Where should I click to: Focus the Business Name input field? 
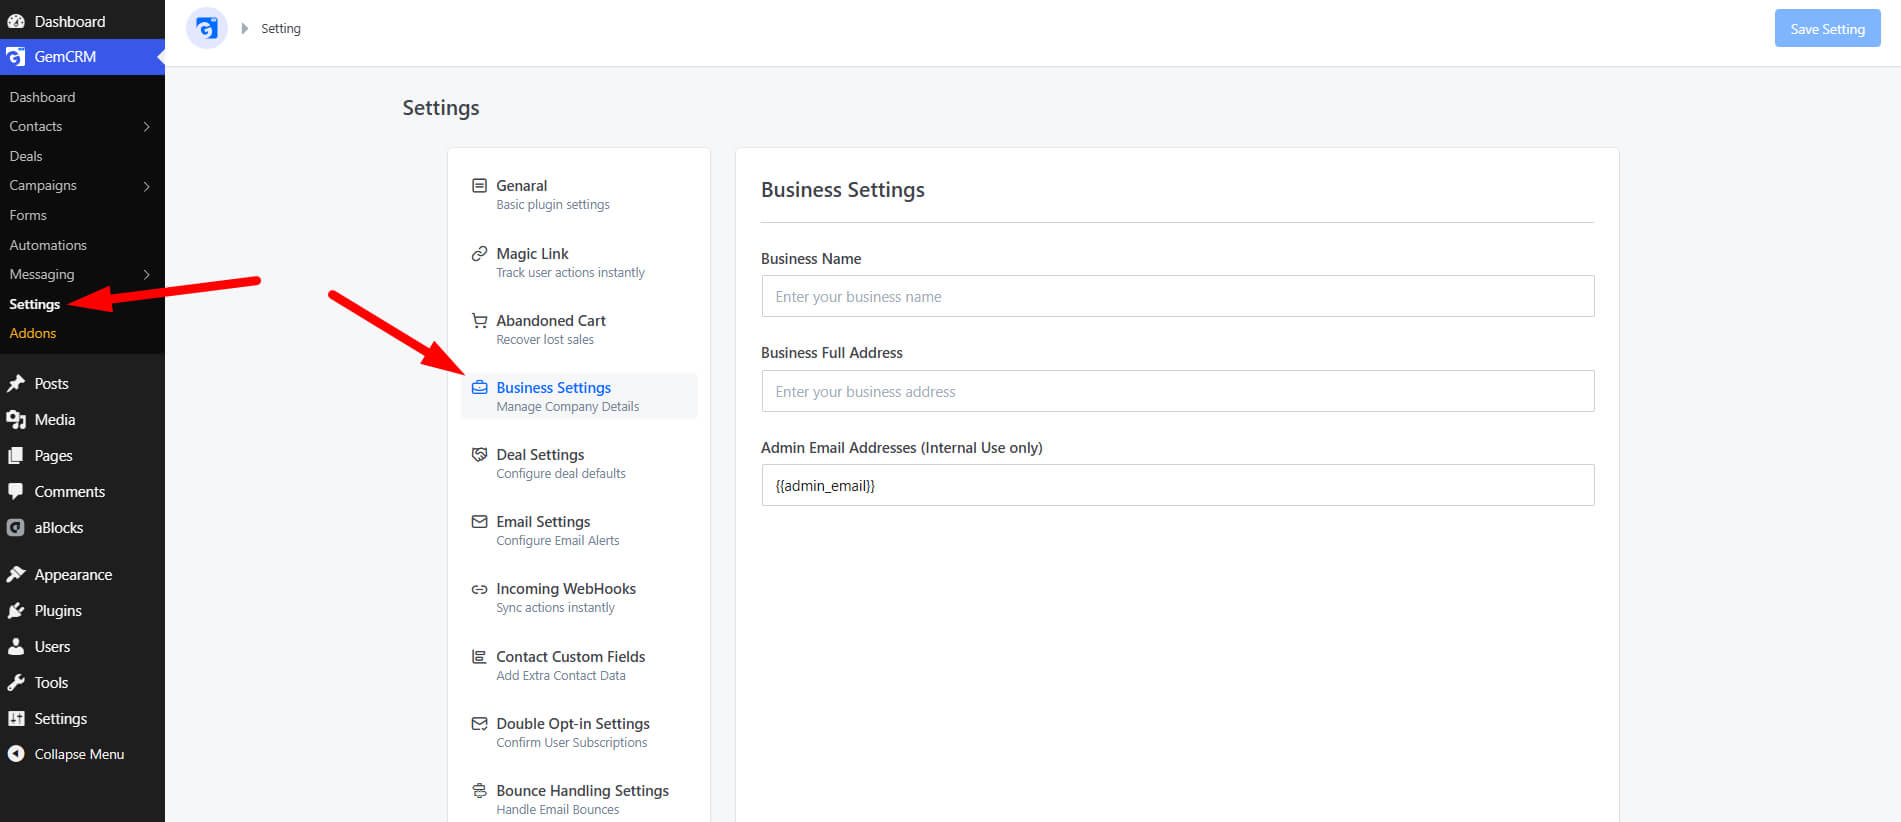[x=1177, y=296]
